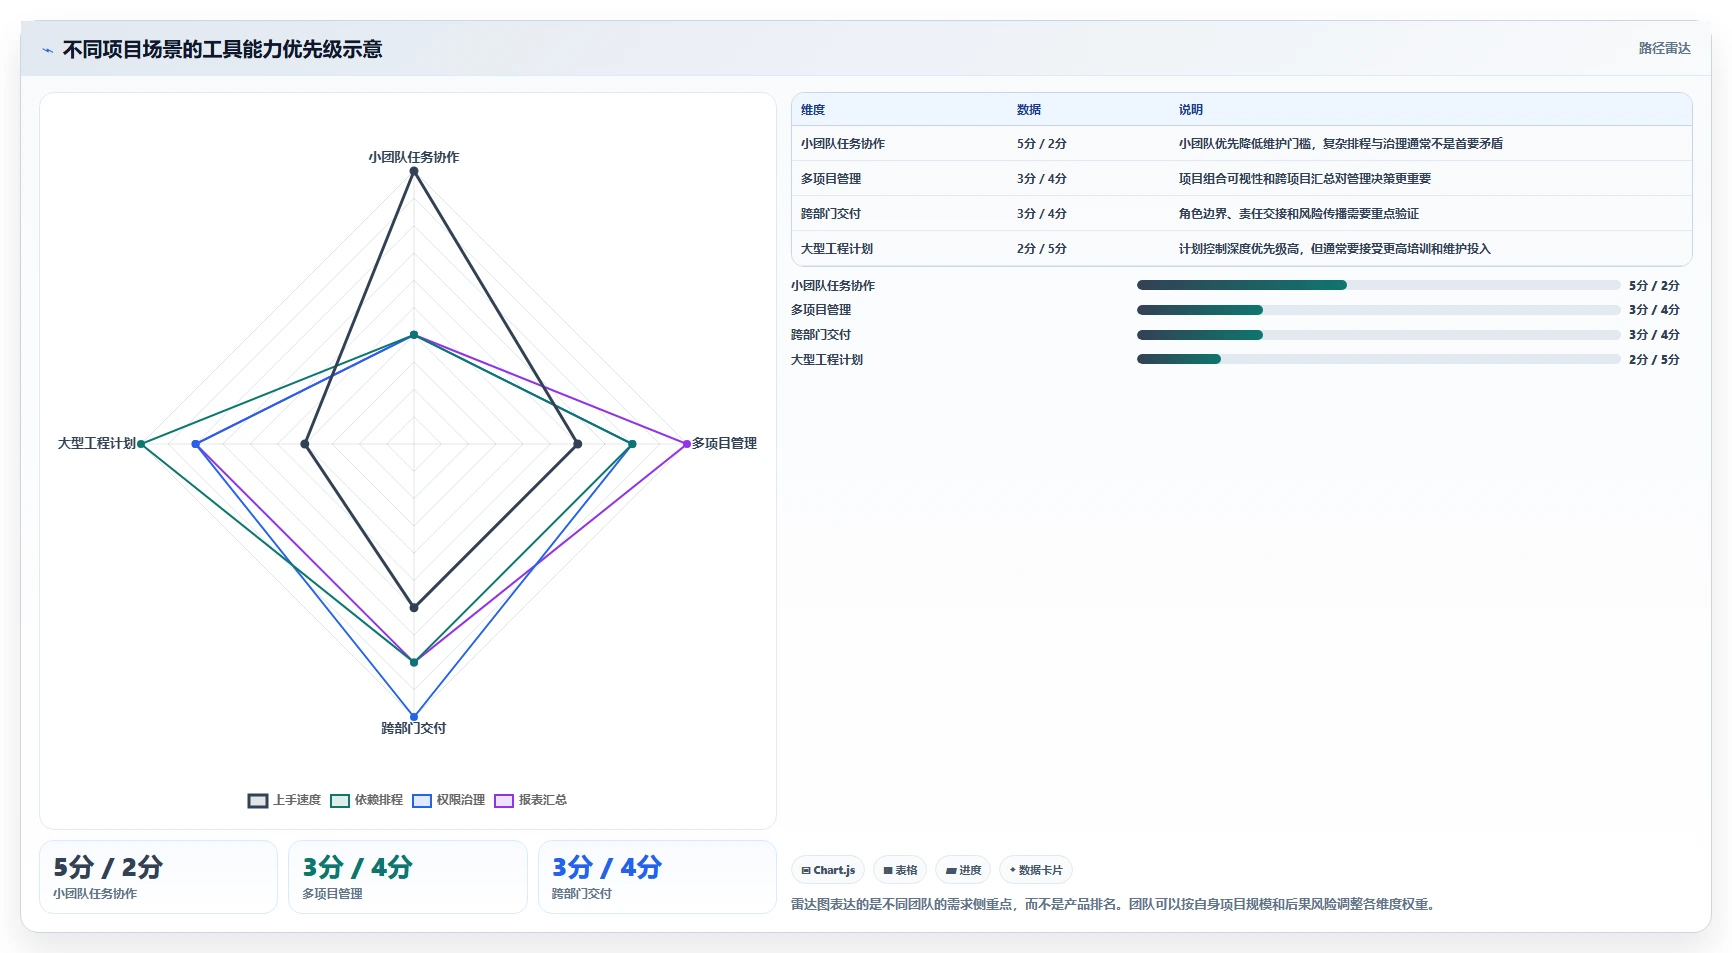This screenshot has height=953, width=1732.
Task: Click the description starting with 计划控制深度优先级高
Action: [1335, 249]
